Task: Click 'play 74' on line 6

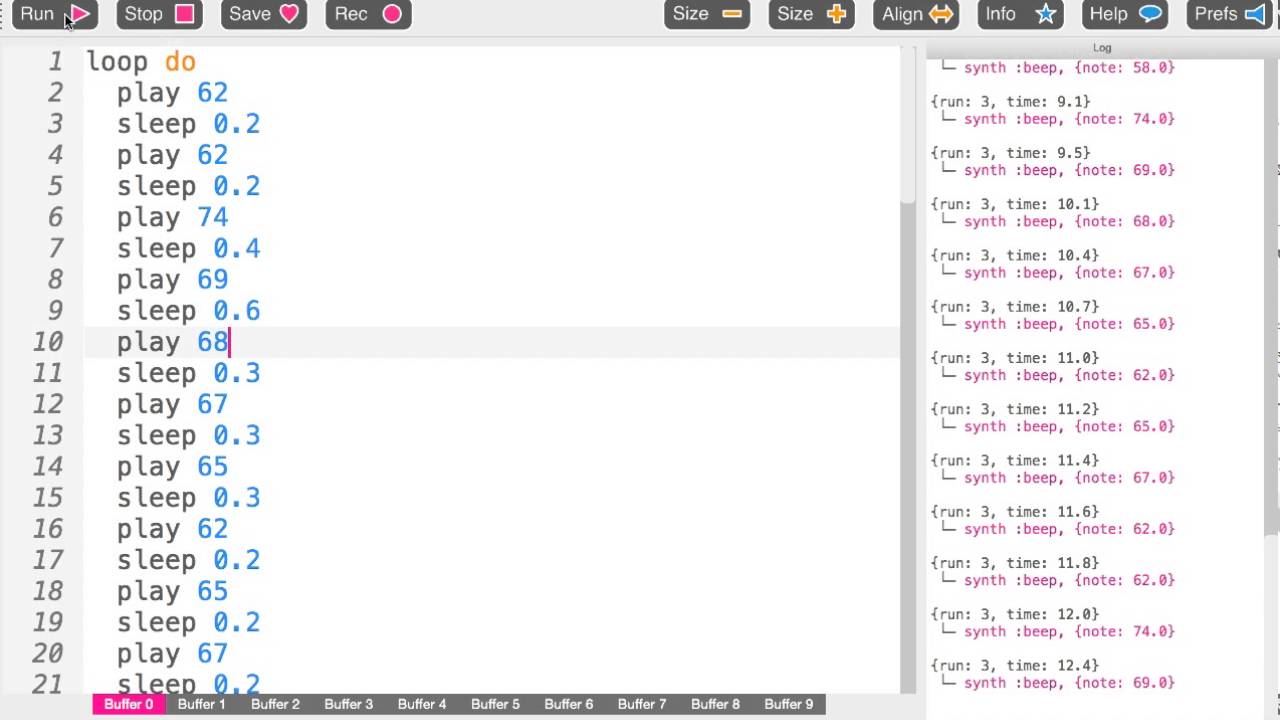Action: (172, 217)
